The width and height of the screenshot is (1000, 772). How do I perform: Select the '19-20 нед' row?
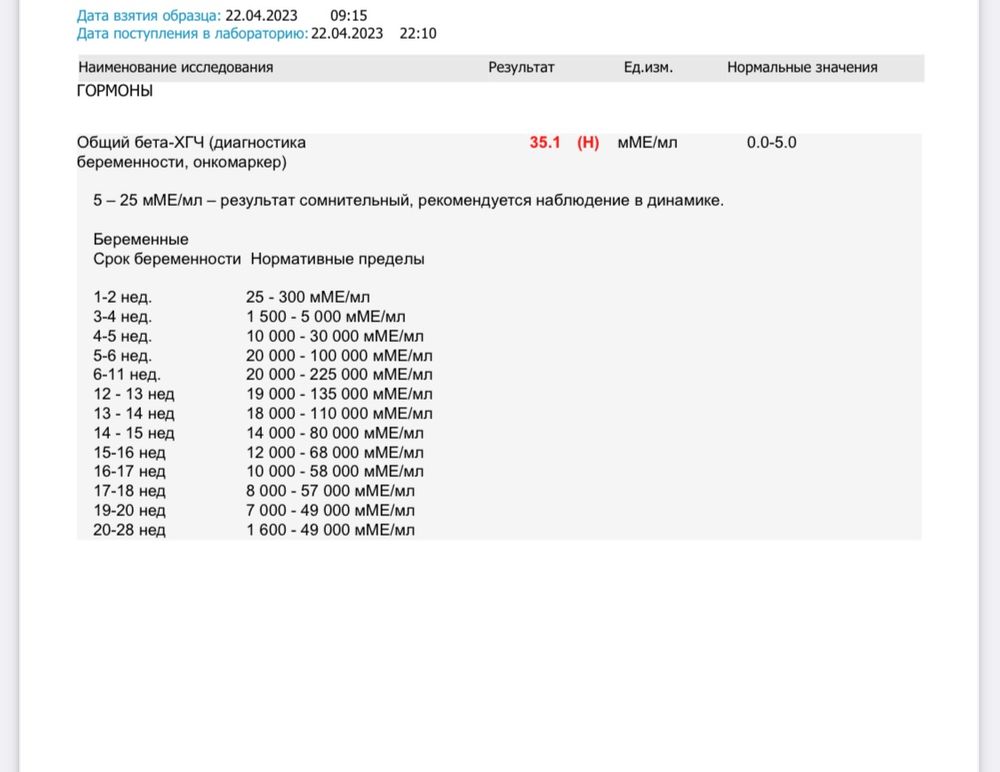pyautogui.click(x=254, y=510)
